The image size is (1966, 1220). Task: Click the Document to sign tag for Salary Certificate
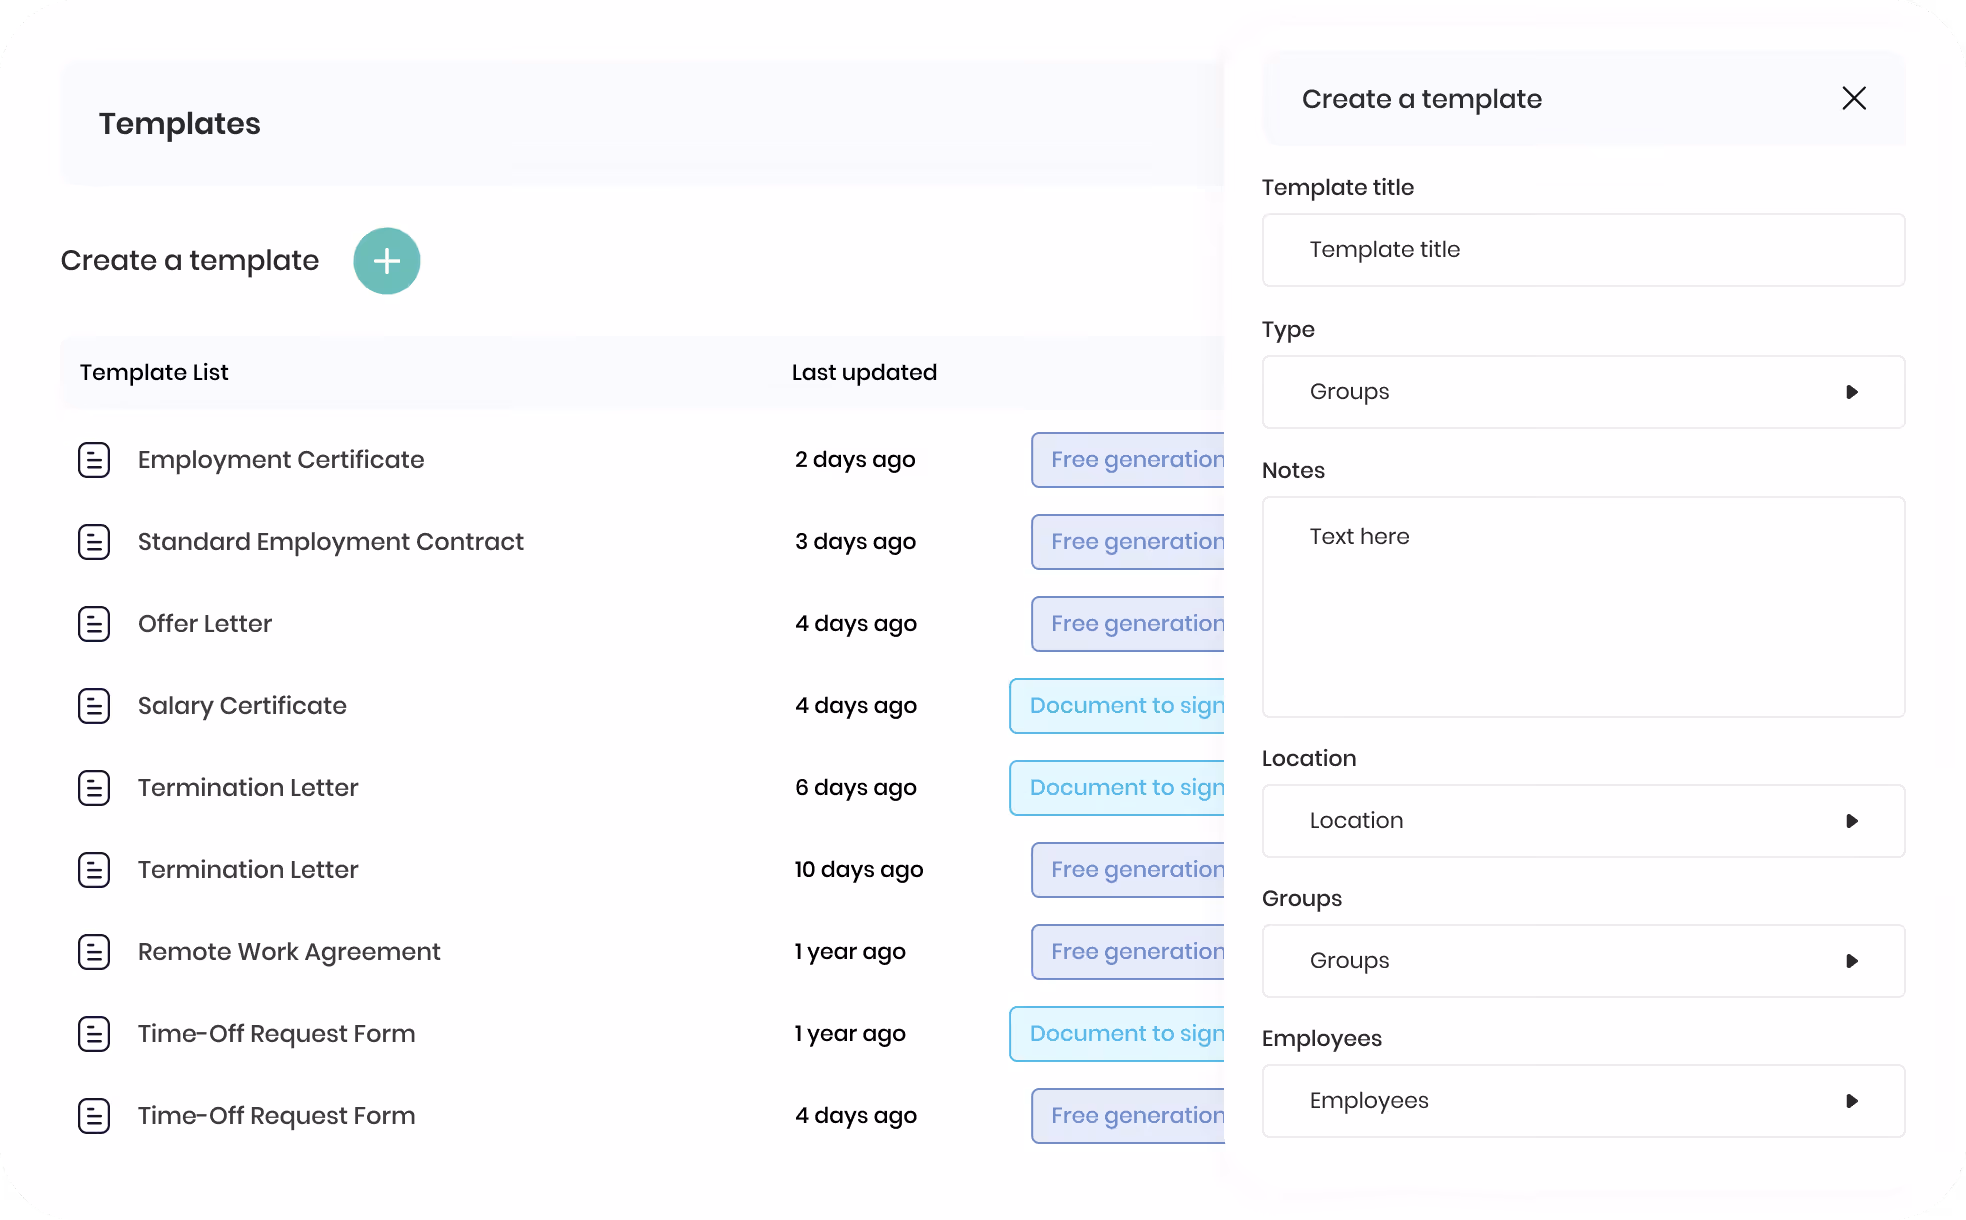click(1118, 706)
